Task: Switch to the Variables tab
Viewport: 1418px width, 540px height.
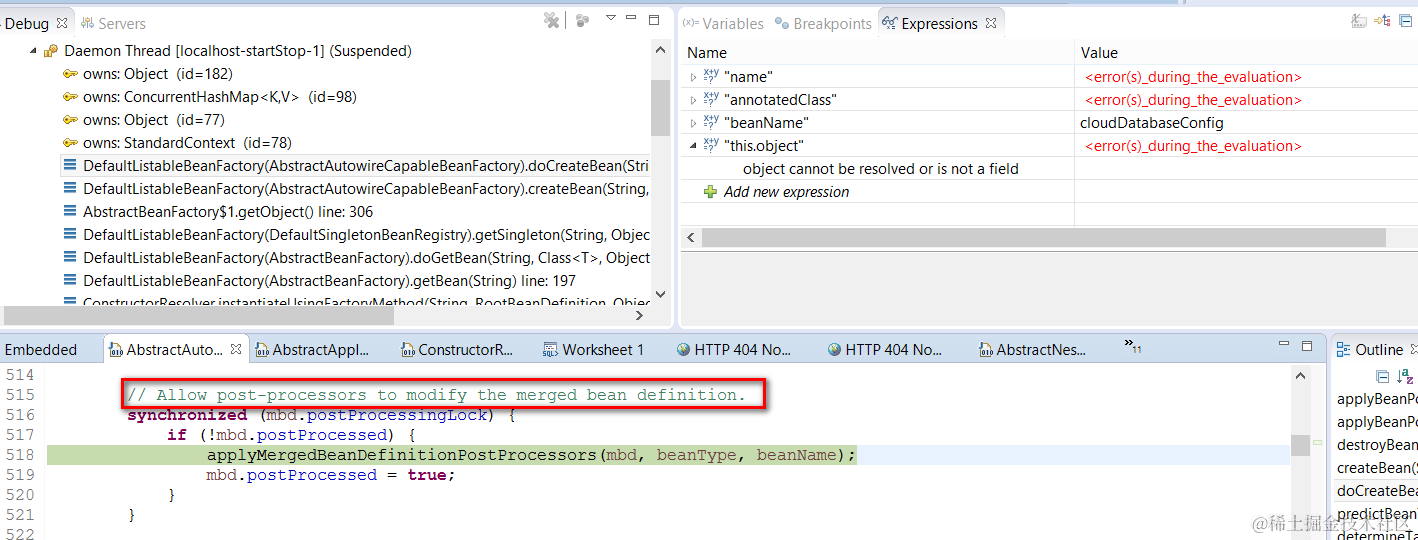Action: 724,23
